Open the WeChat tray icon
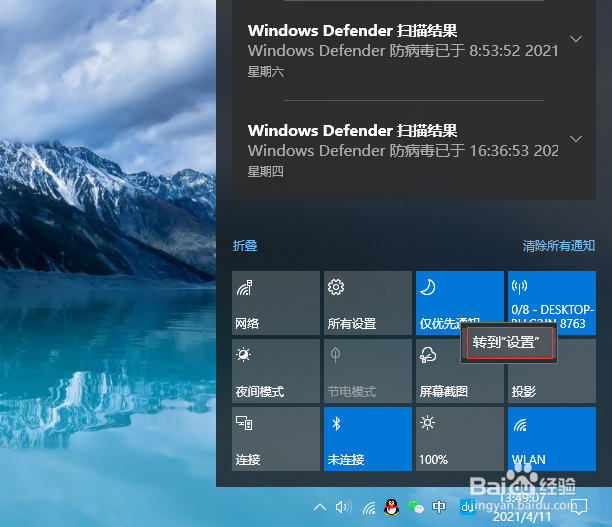Image resolution: width=612 pixels, height=527 pixels. [416, 507]
